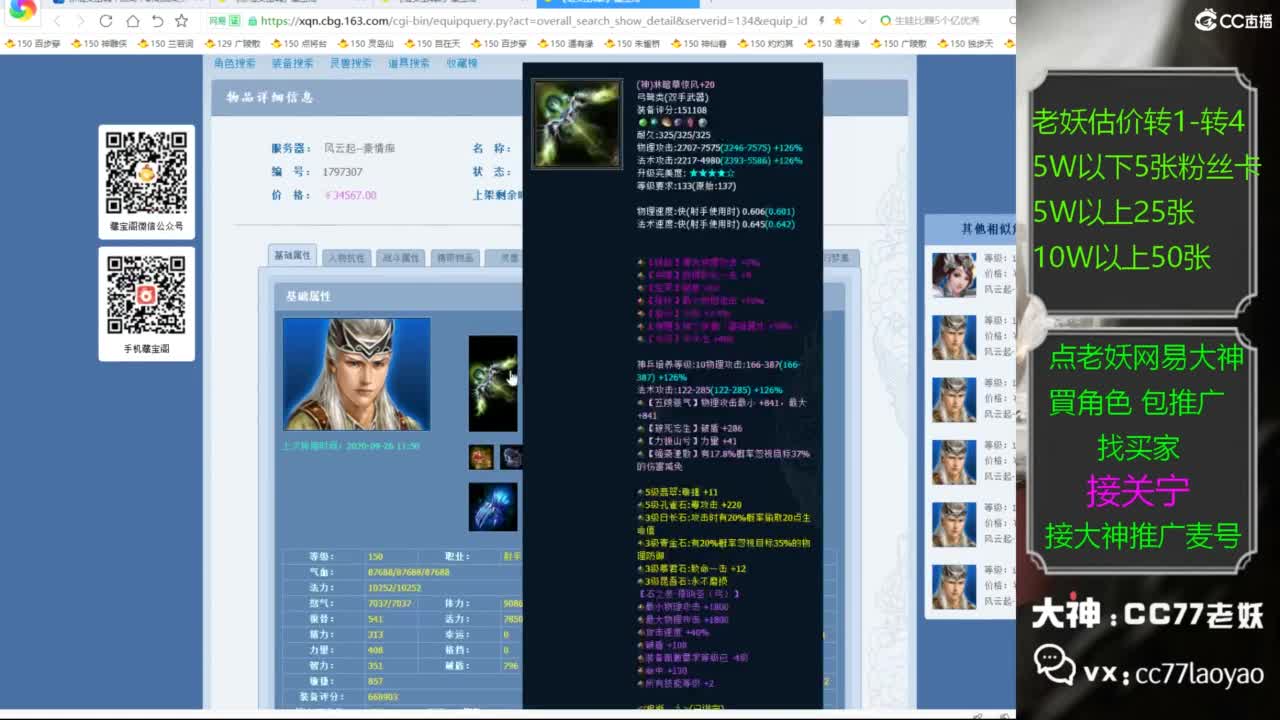The image size is (1280, 720).
Task: Open the 战斗属性 tab
Action: pos(400,258)
